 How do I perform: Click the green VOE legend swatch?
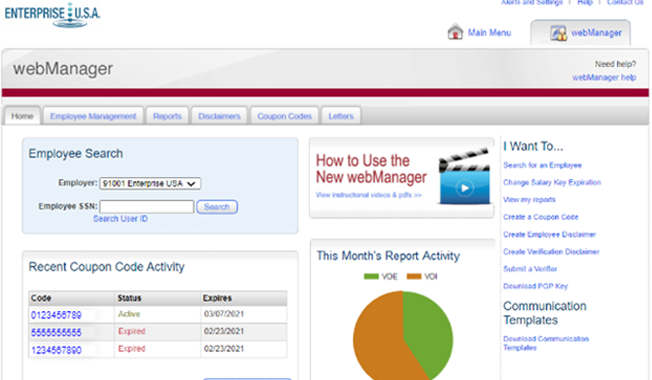[371, 276]
